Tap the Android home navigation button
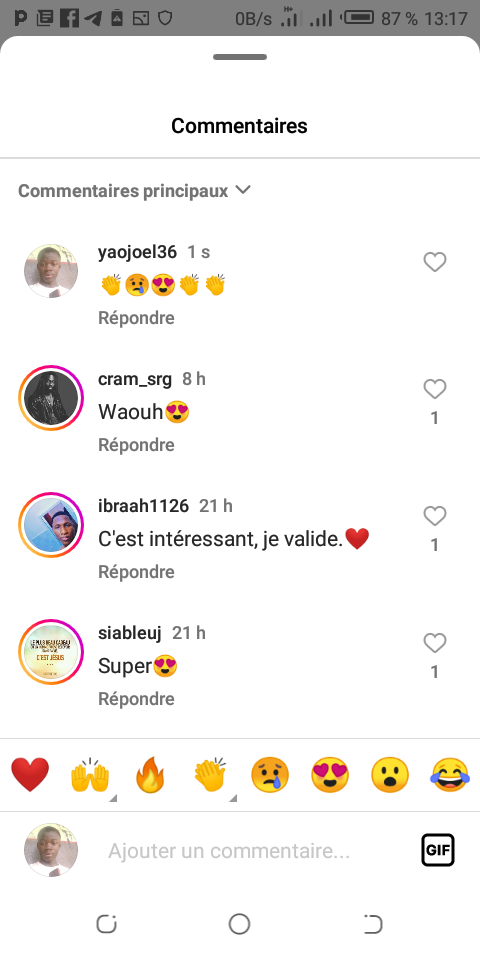The image size is (480, 960). [x=239, y=924]
